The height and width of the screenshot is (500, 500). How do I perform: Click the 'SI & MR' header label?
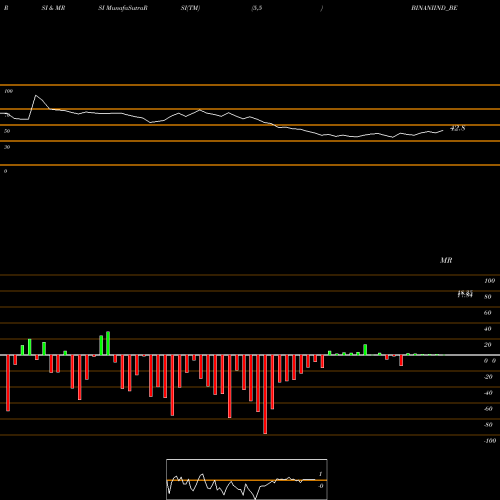pyautogui.click(x=53, y=8)
